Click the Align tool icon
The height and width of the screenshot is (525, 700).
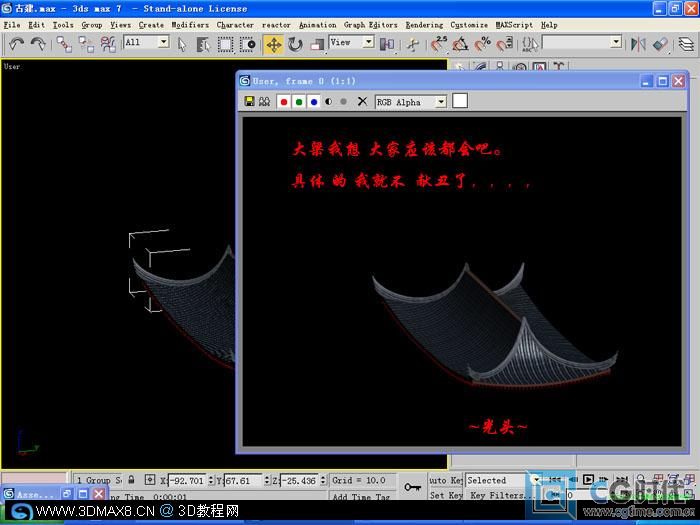pos(660,44)
